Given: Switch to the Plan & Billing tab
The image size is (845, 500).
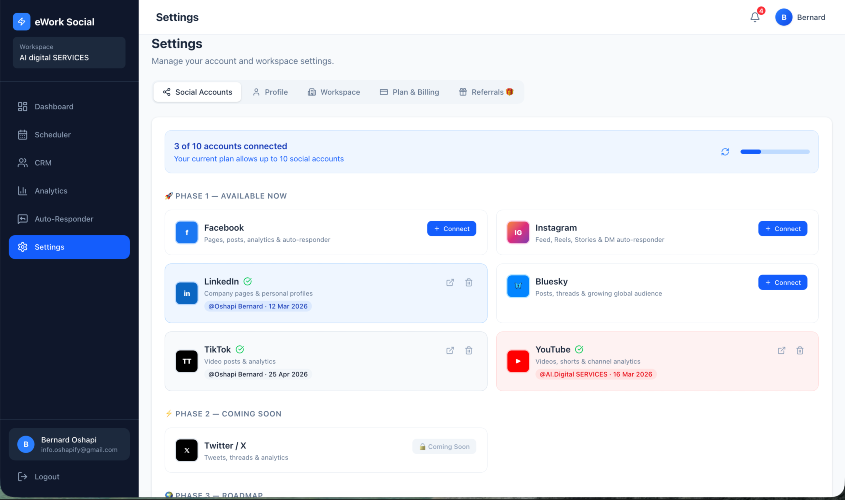Looking at the screenshot, I should tap(410, 92).
